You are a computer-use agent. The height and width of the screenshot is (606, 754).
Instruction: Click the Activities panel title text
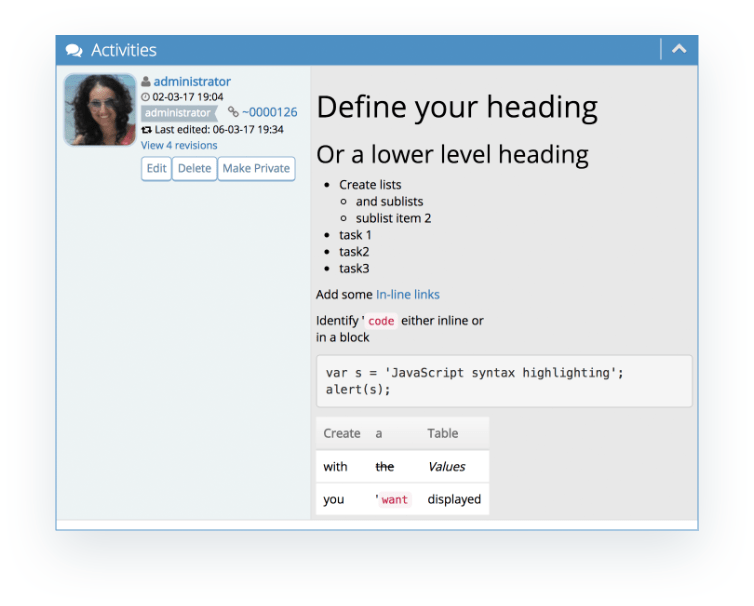[124, 50]
